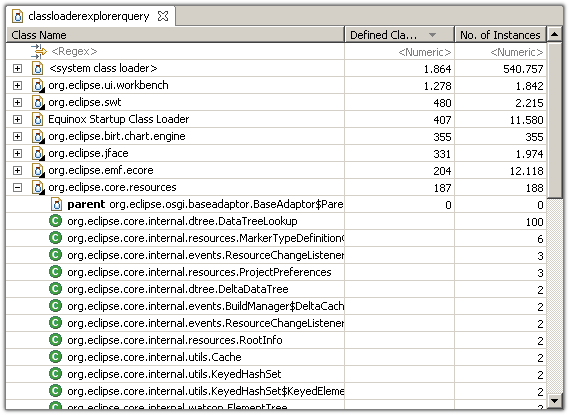The width and height of the screenshot is (569, 415).
Task: Select the org.eclipse.swt row
Action: 276,102
